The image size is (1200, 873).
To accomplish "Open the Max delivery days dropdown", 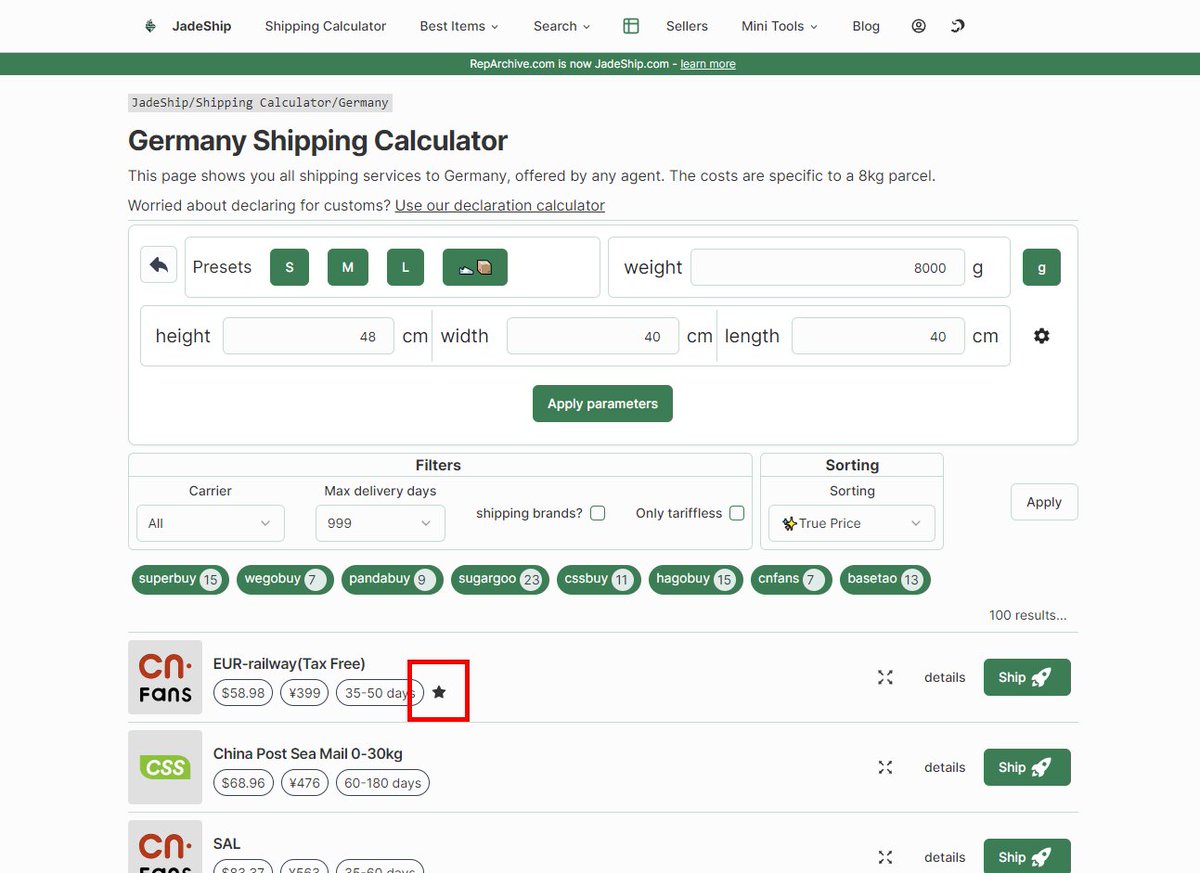I will coord(380,523).
